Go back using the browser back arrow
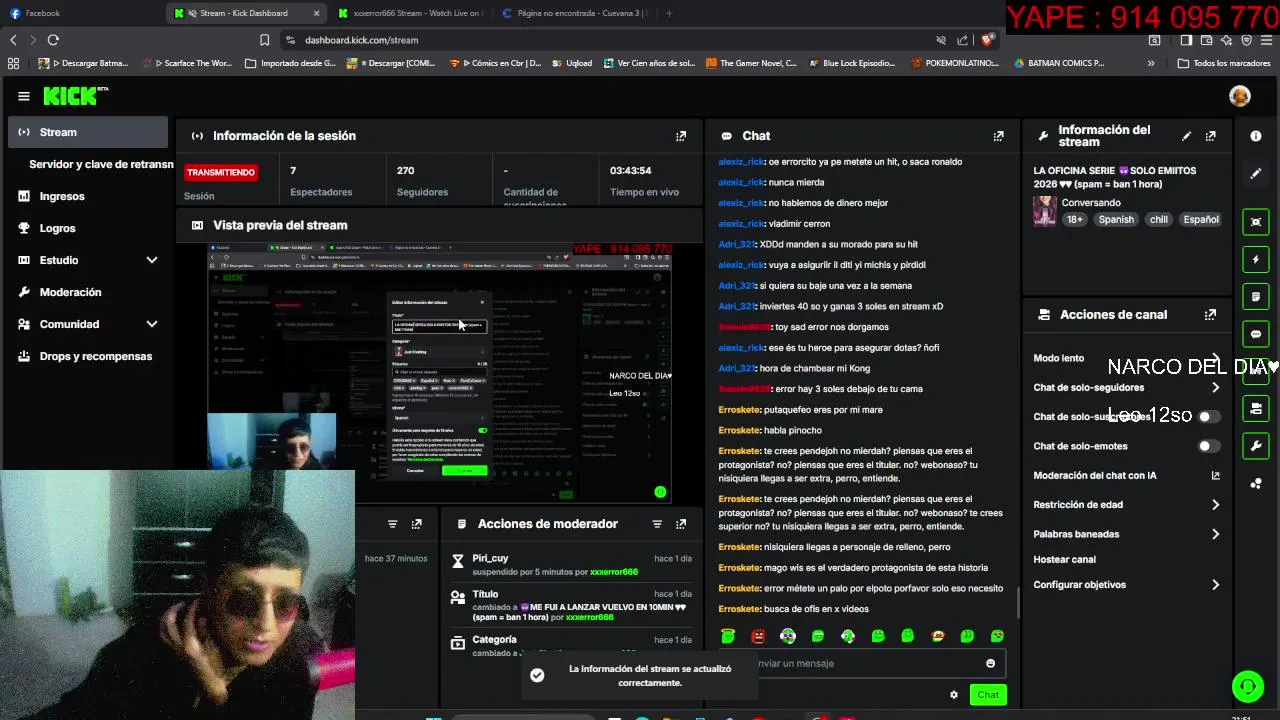Viewport: 1280px width, 720px height. pos(13,40)
